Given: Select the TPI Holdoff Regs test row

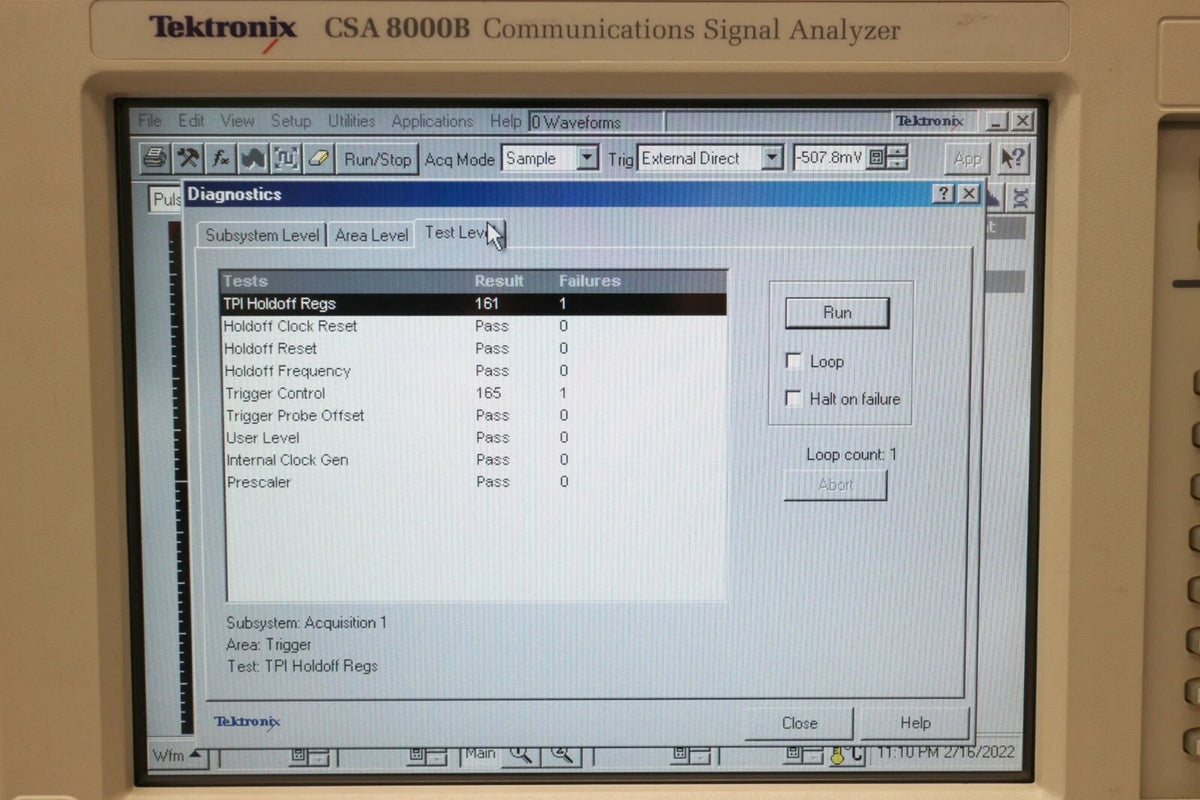Looking at the screenshot, I should [473, 303].
